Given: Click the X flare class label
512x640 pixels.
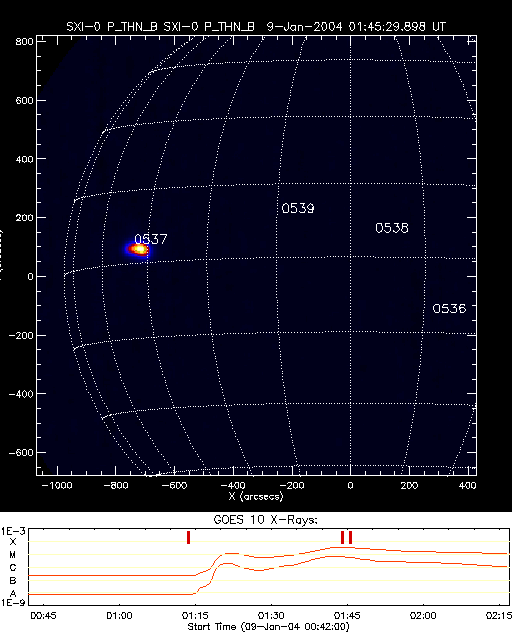Looking at the screenshot, I should pyautogui.click(x=13, y=542).
